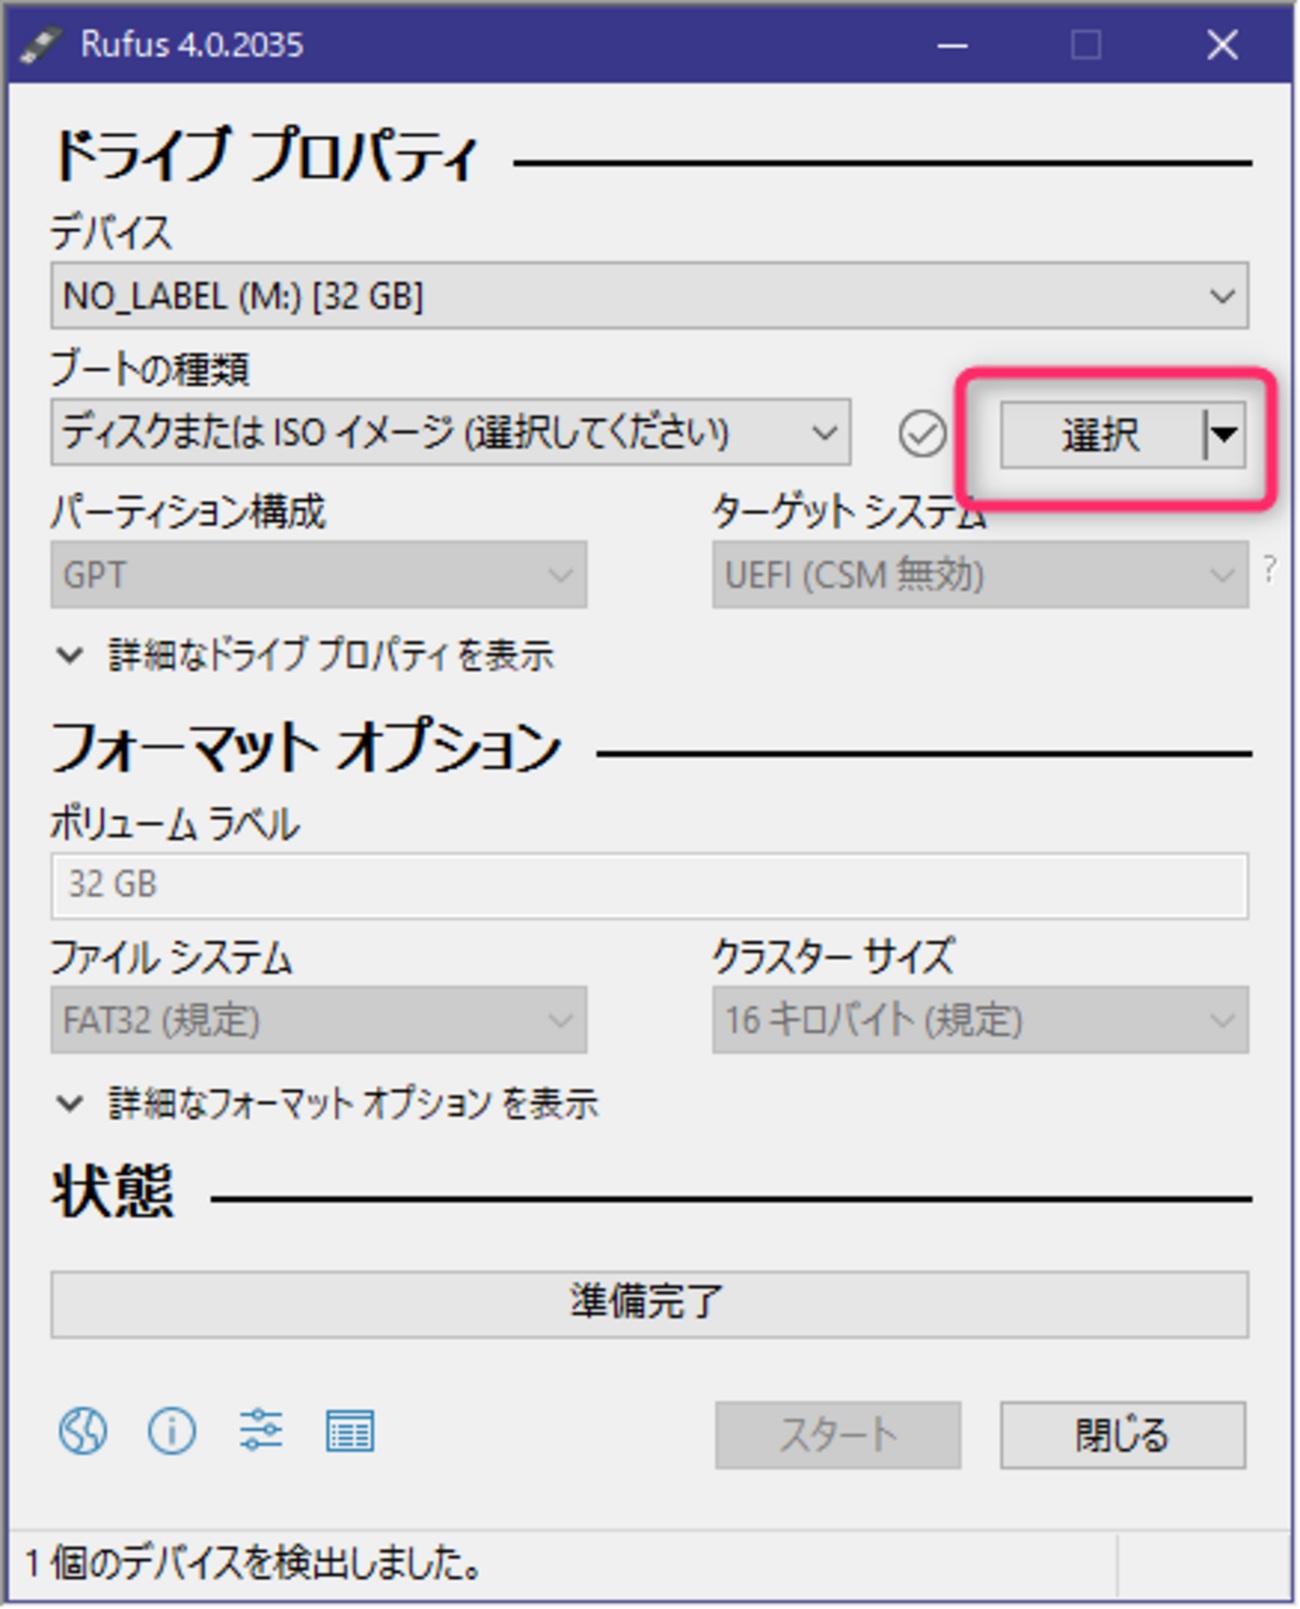The image size is (1300, 1609).
Task: Click the Rufus USB icon in title bar
Action: tap(42, 45)
